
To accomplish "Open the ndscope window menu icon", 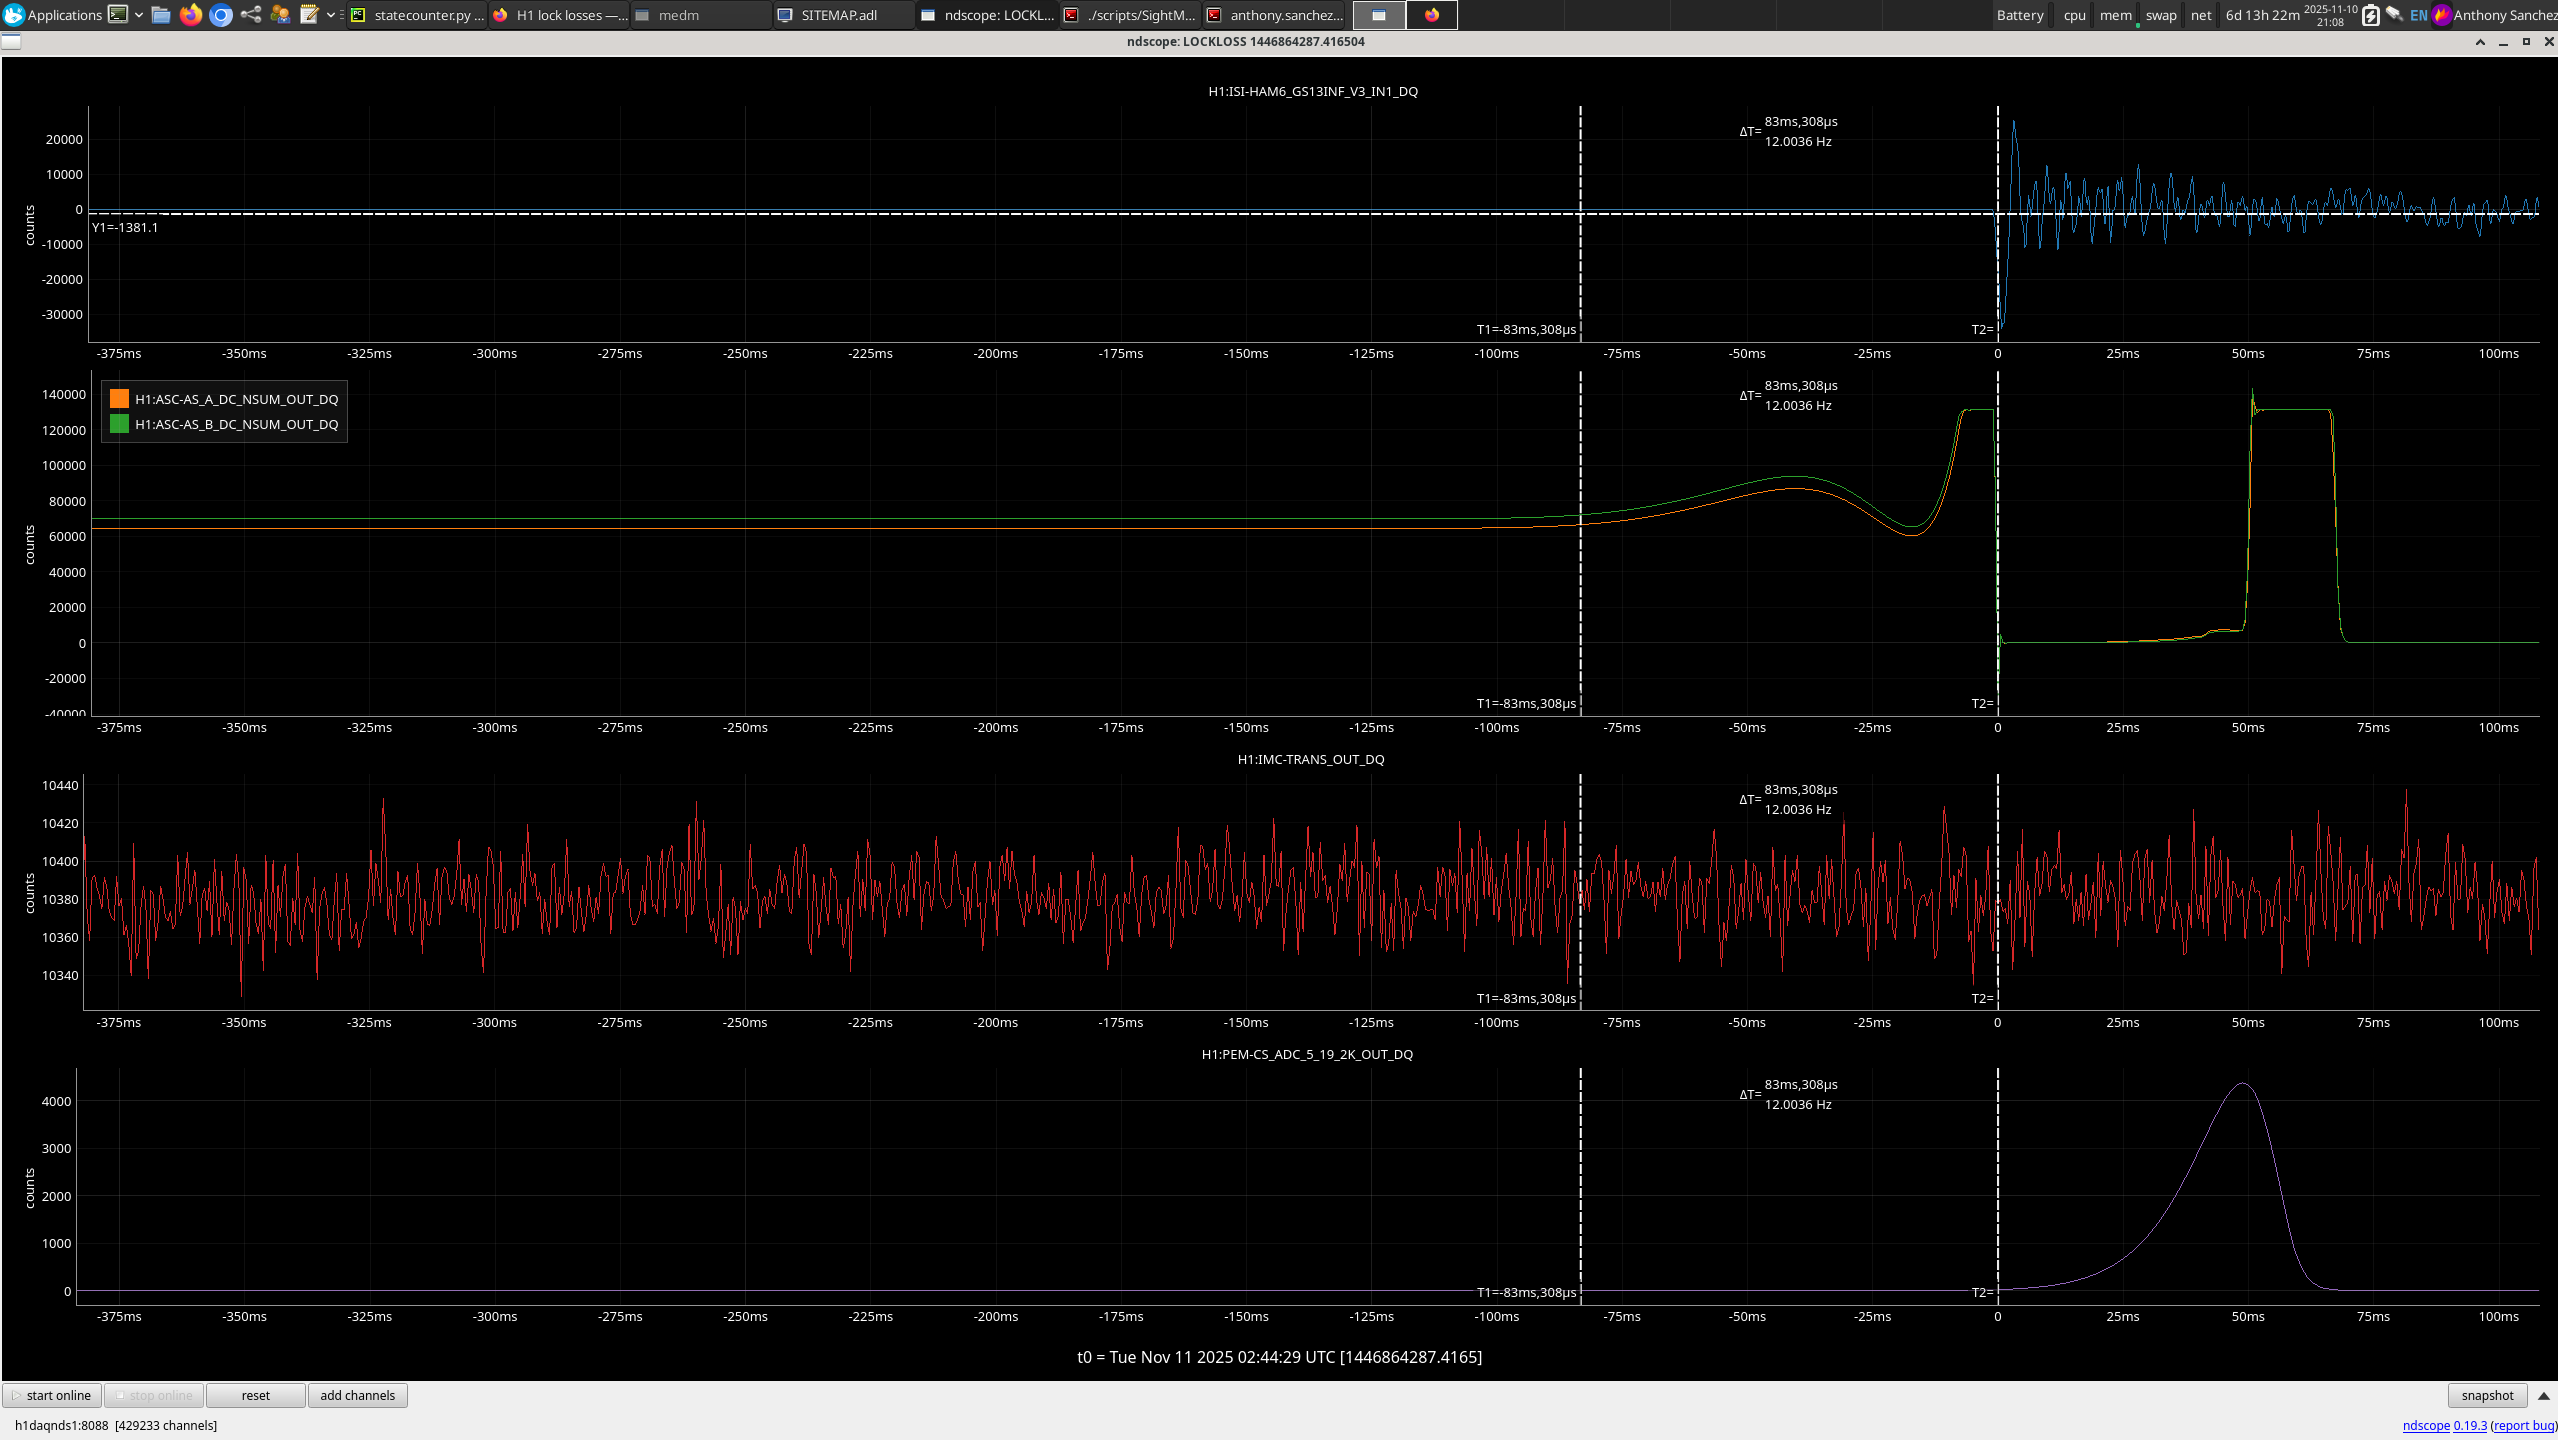I will pos(11,42).
